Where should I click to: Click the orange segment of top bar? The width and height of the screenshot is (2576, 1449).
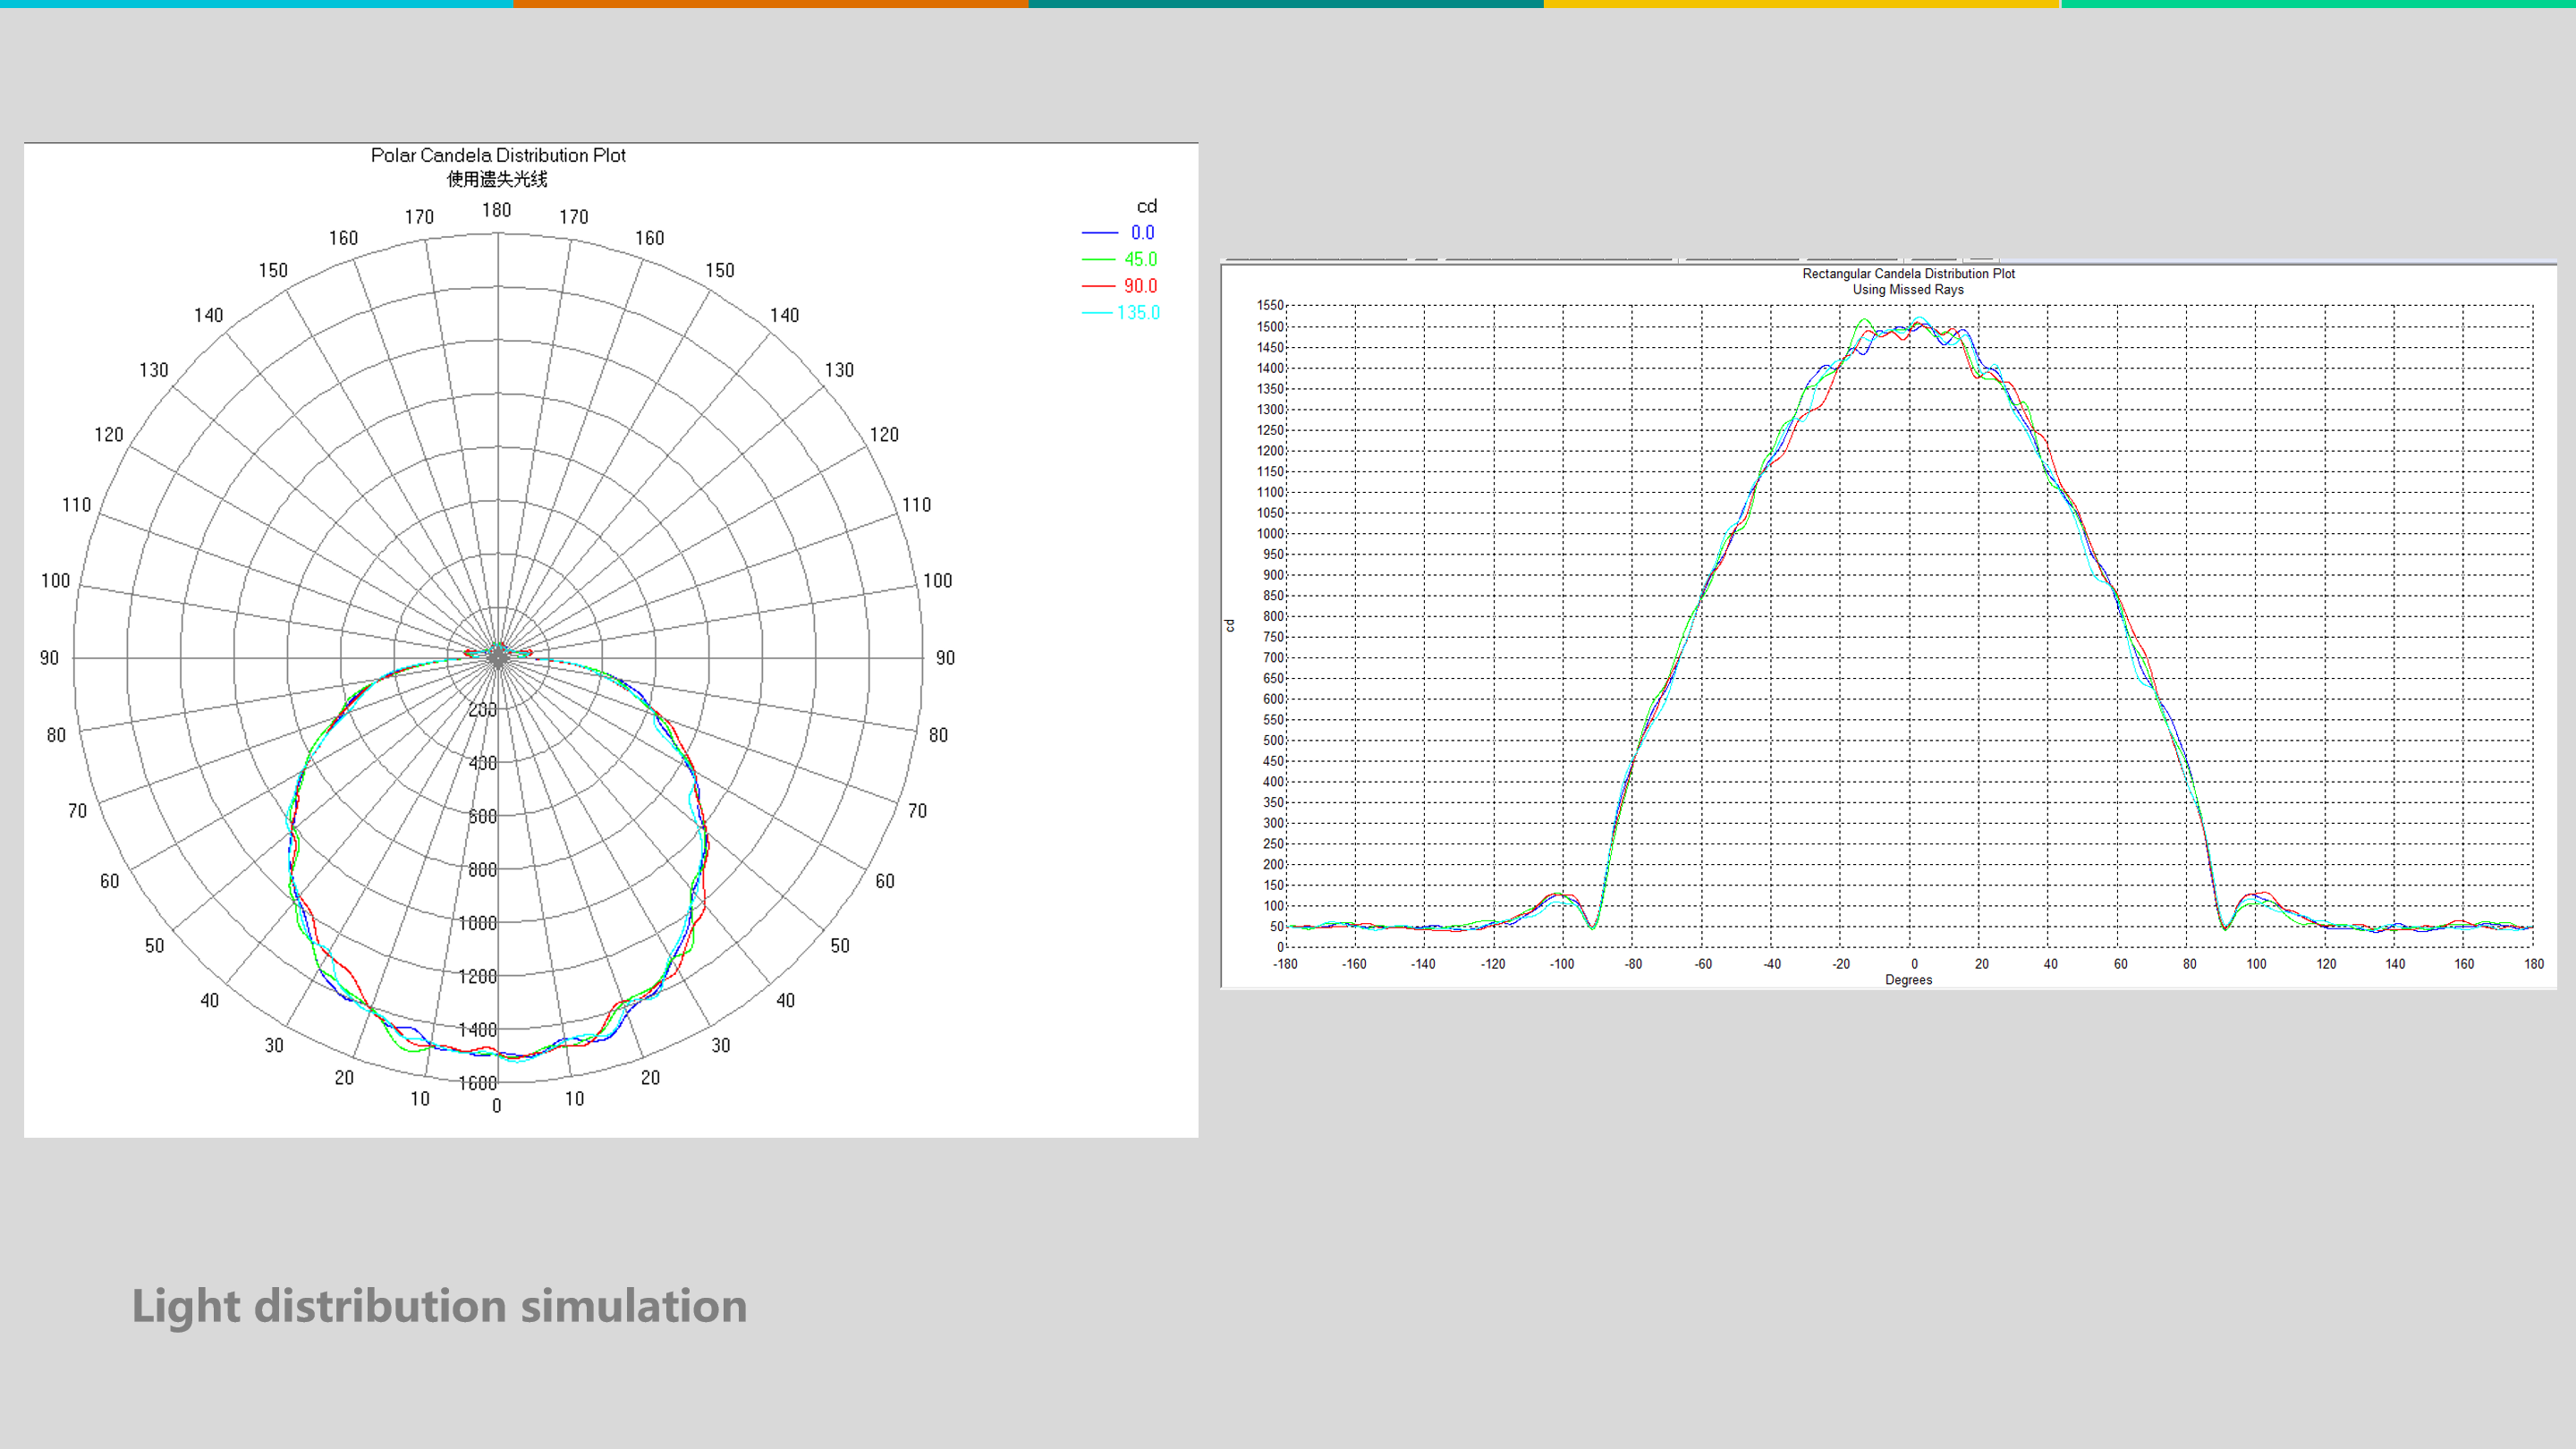point(770,4)
